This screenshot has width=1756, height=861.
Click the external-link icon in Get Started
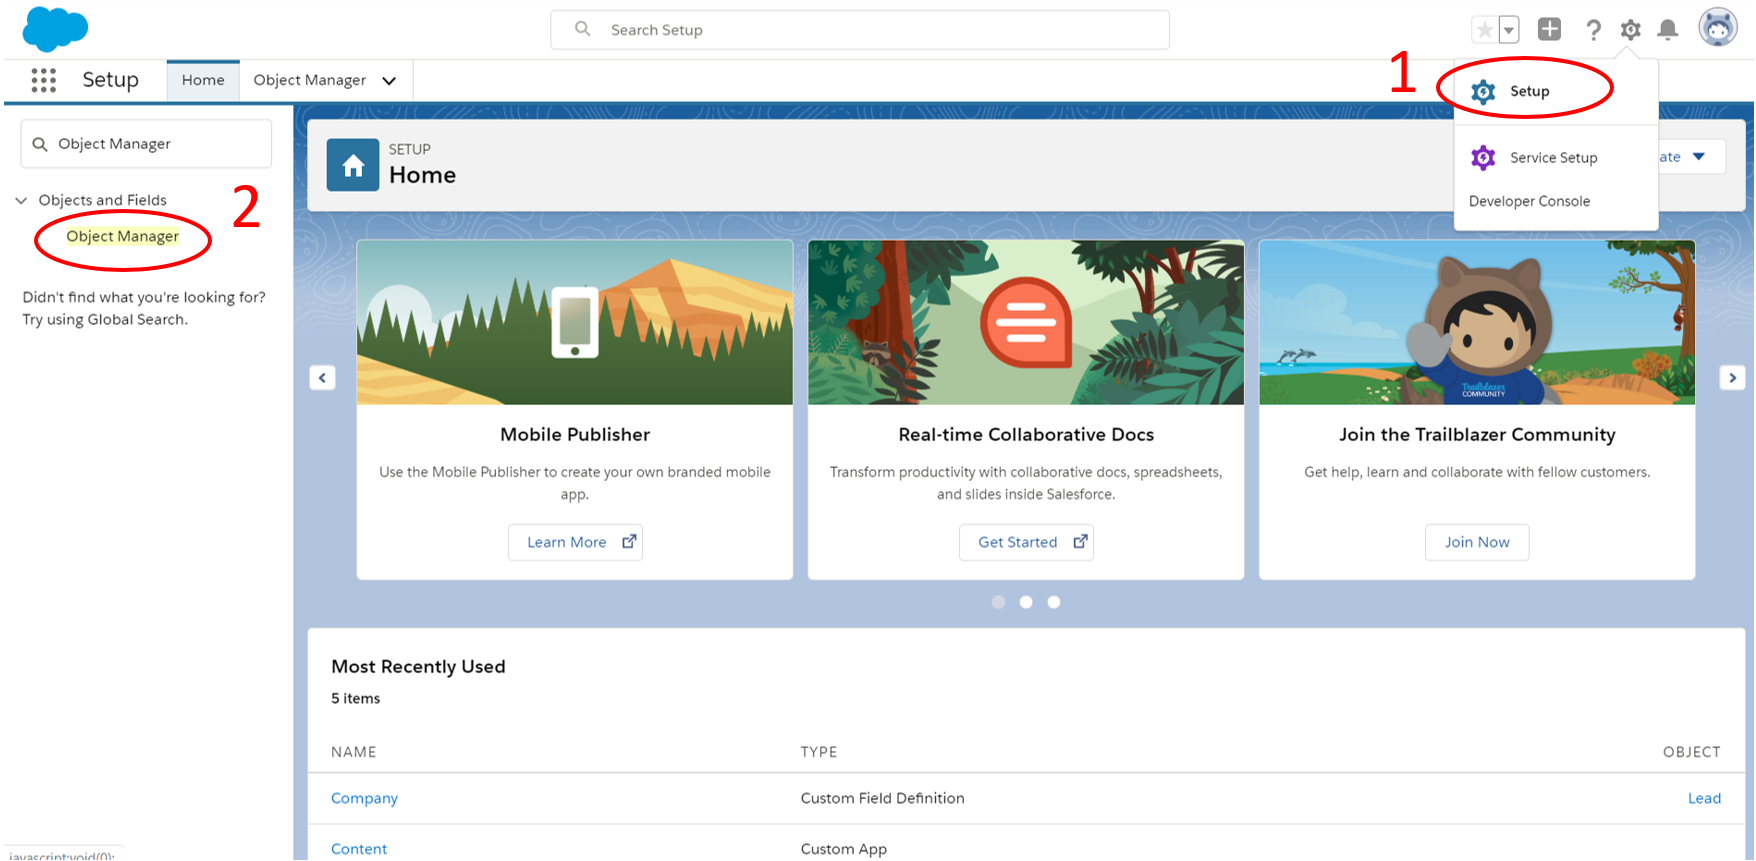1080,541
